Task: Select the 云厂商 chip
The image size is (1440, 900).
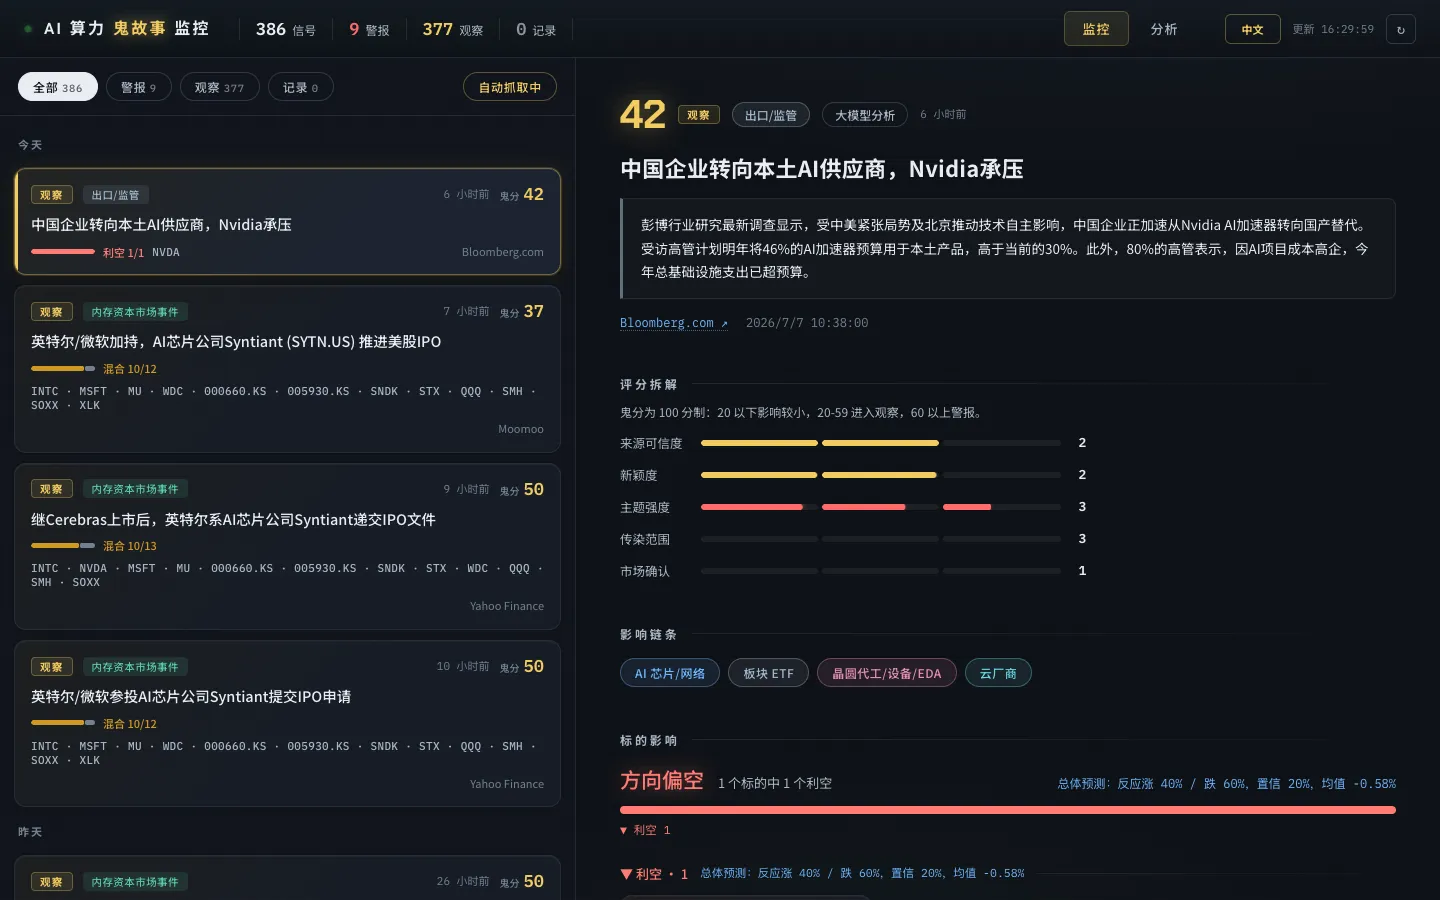Action: 998,673
